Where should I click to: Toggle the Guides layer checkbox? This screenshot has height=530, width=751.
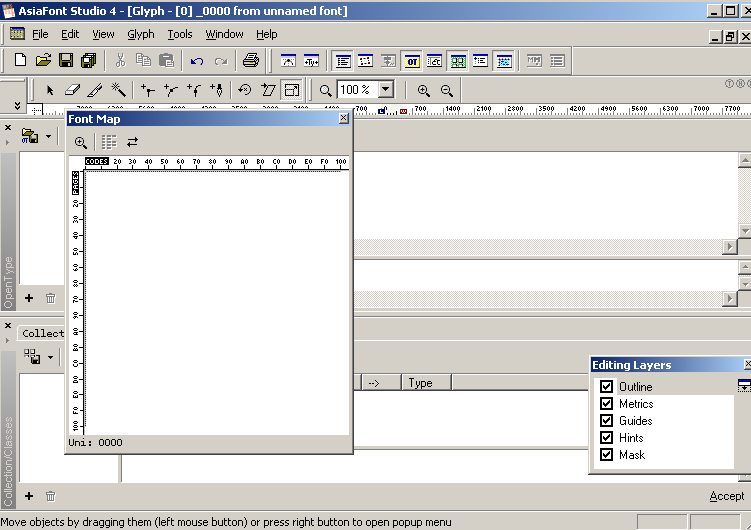[606, 420]
